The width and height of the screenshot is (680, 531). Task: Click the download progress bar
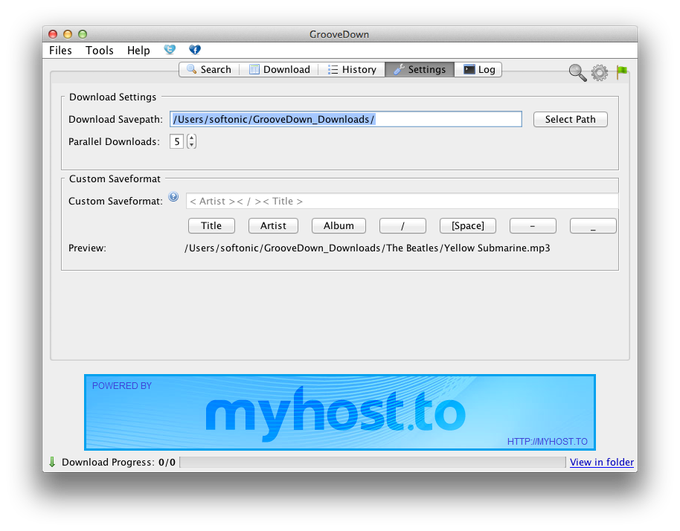click(373, 462)
